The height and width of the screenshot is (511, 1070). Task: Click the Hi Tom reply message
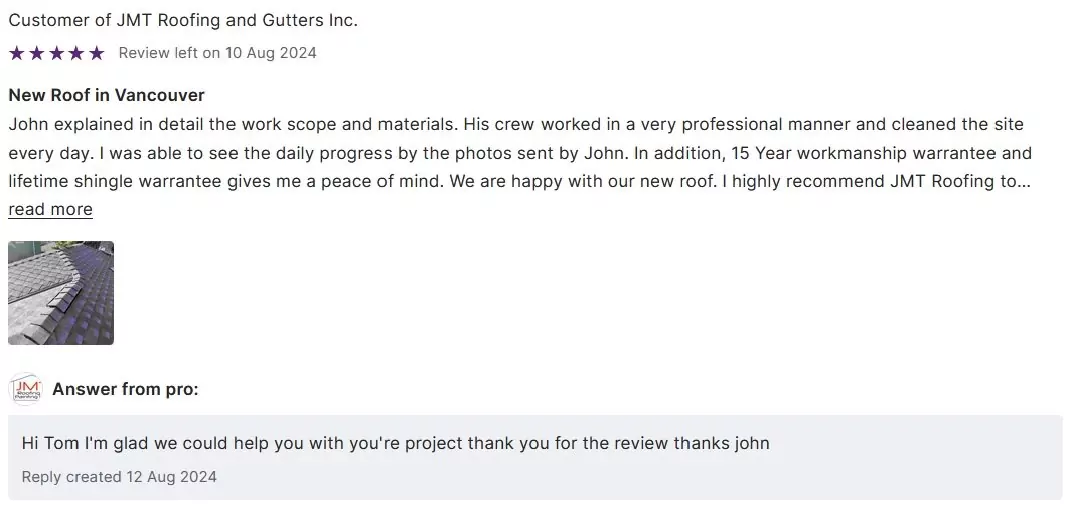point(395,443)
